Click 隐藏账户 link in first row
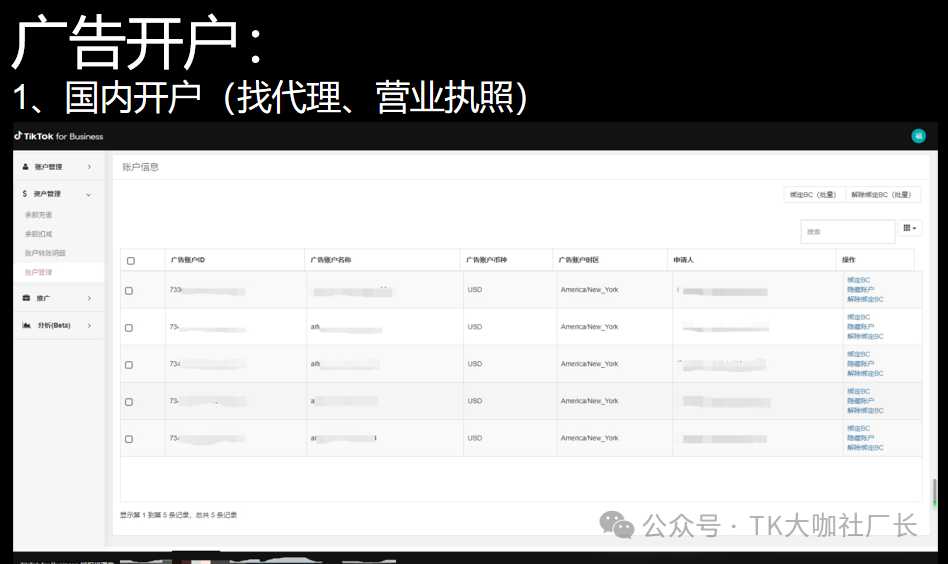The width and height of the screenshot is (948, 564). click(860, 290)
